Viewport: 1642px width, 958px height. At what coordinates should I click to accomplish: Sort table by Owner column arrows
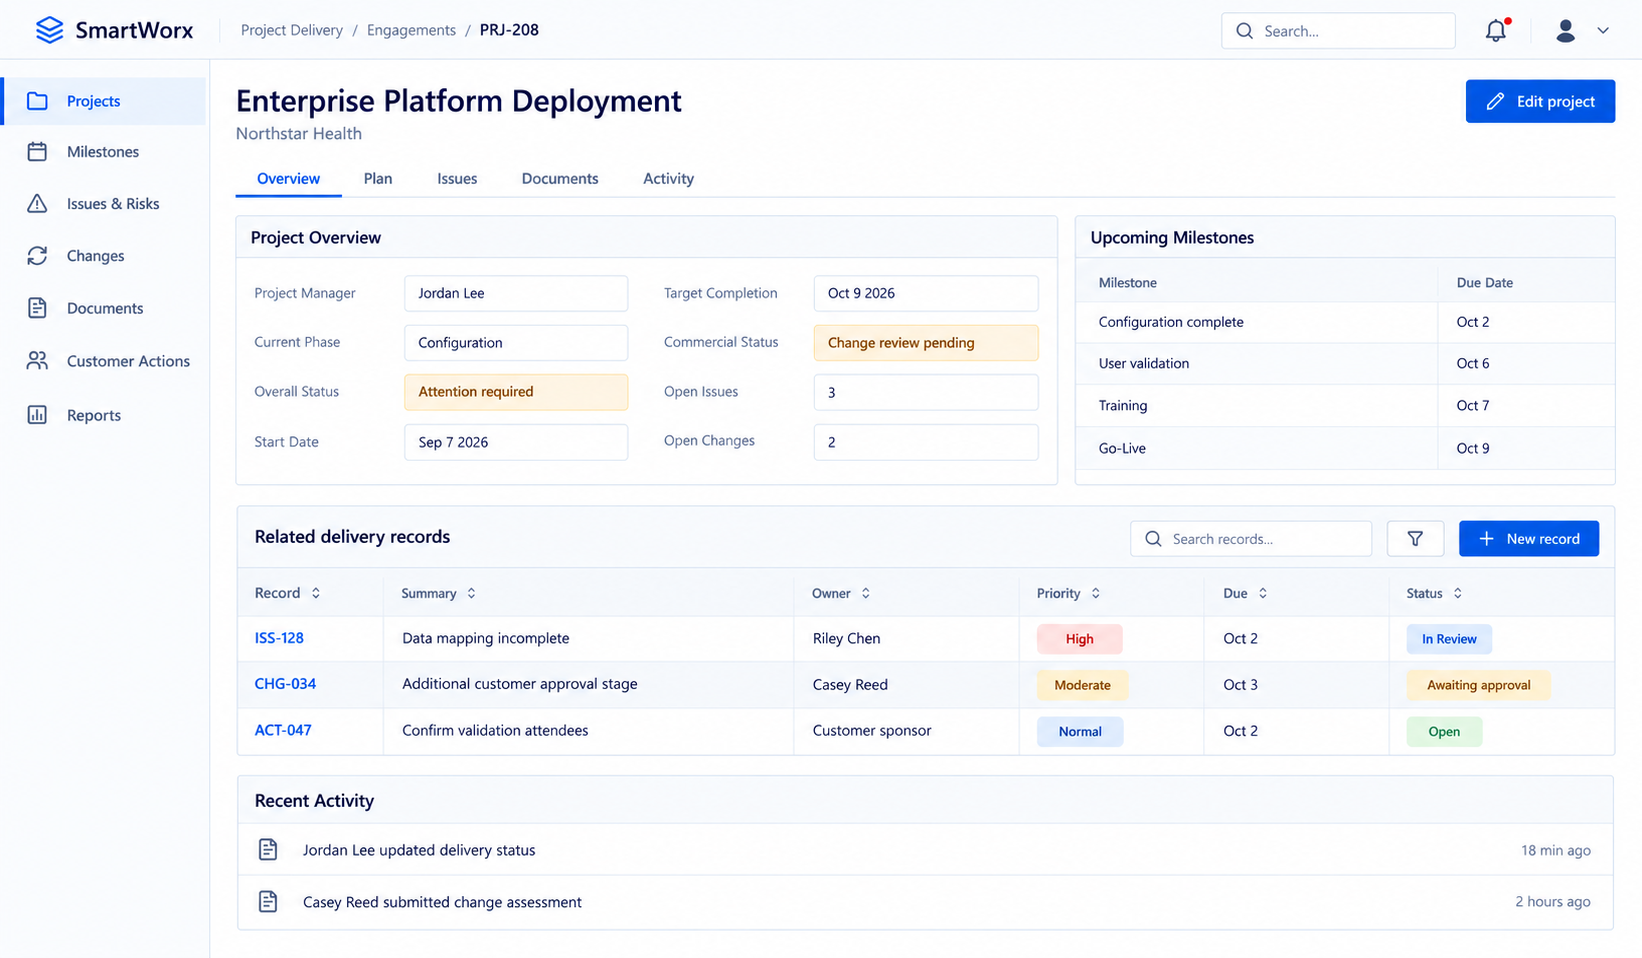866,593
